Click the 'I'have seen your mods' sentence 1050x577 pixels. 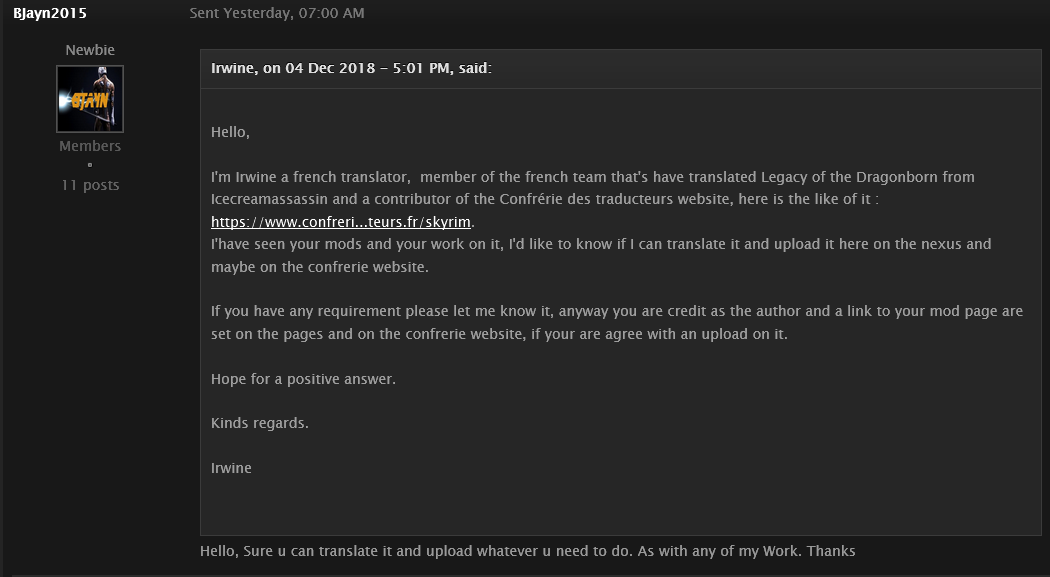click(601, 256)
